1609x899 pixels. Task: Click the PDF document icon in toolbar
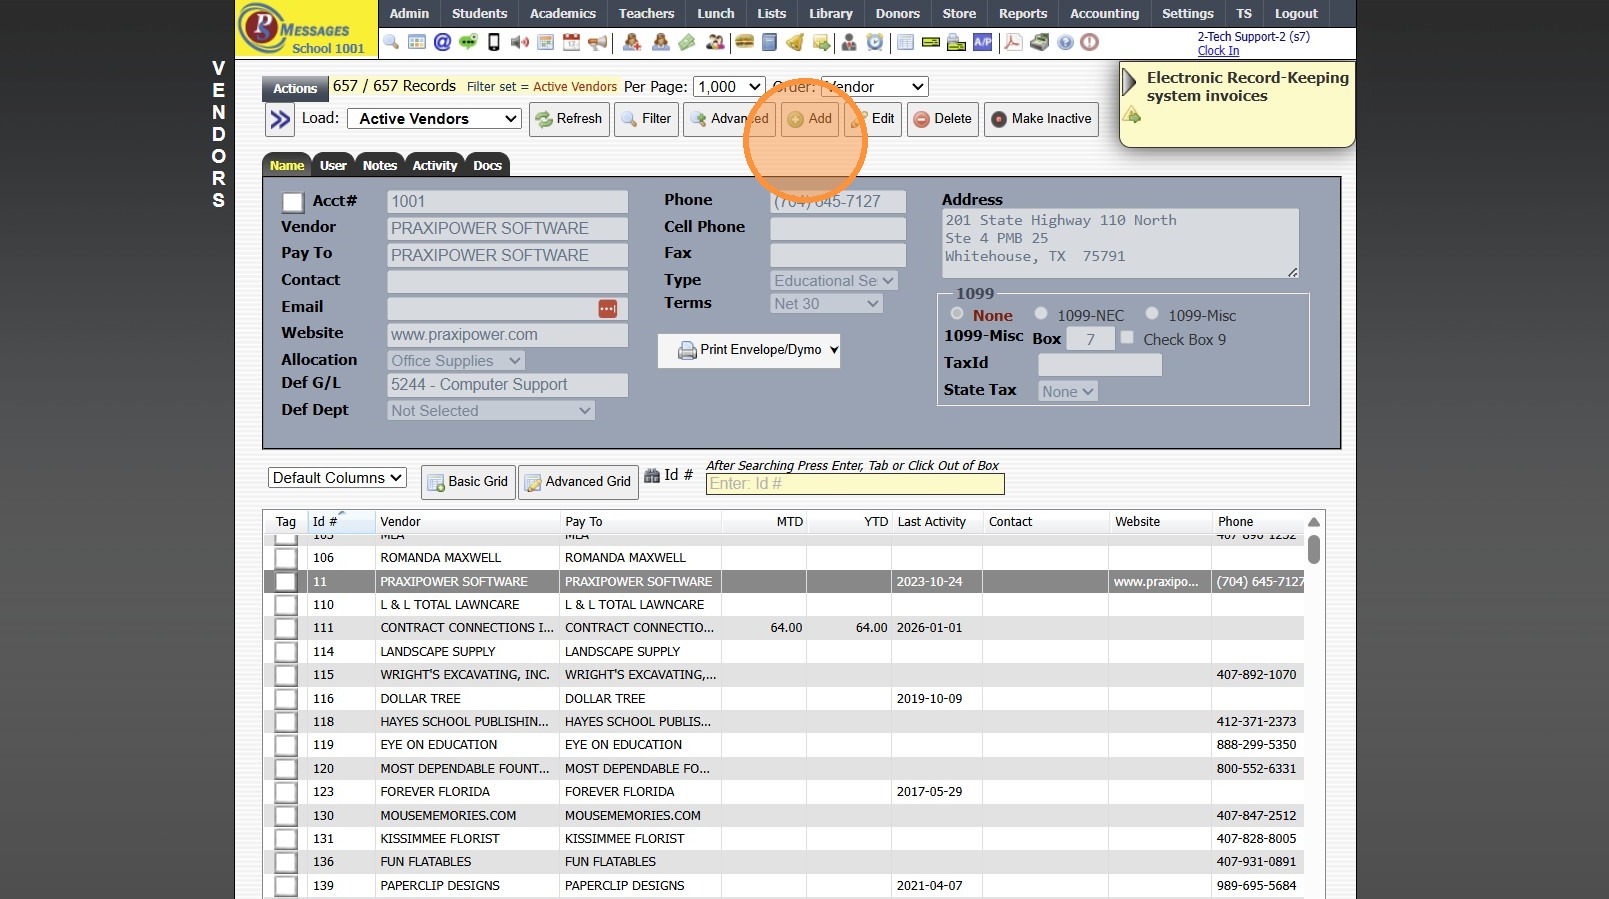click(1013, 42)
